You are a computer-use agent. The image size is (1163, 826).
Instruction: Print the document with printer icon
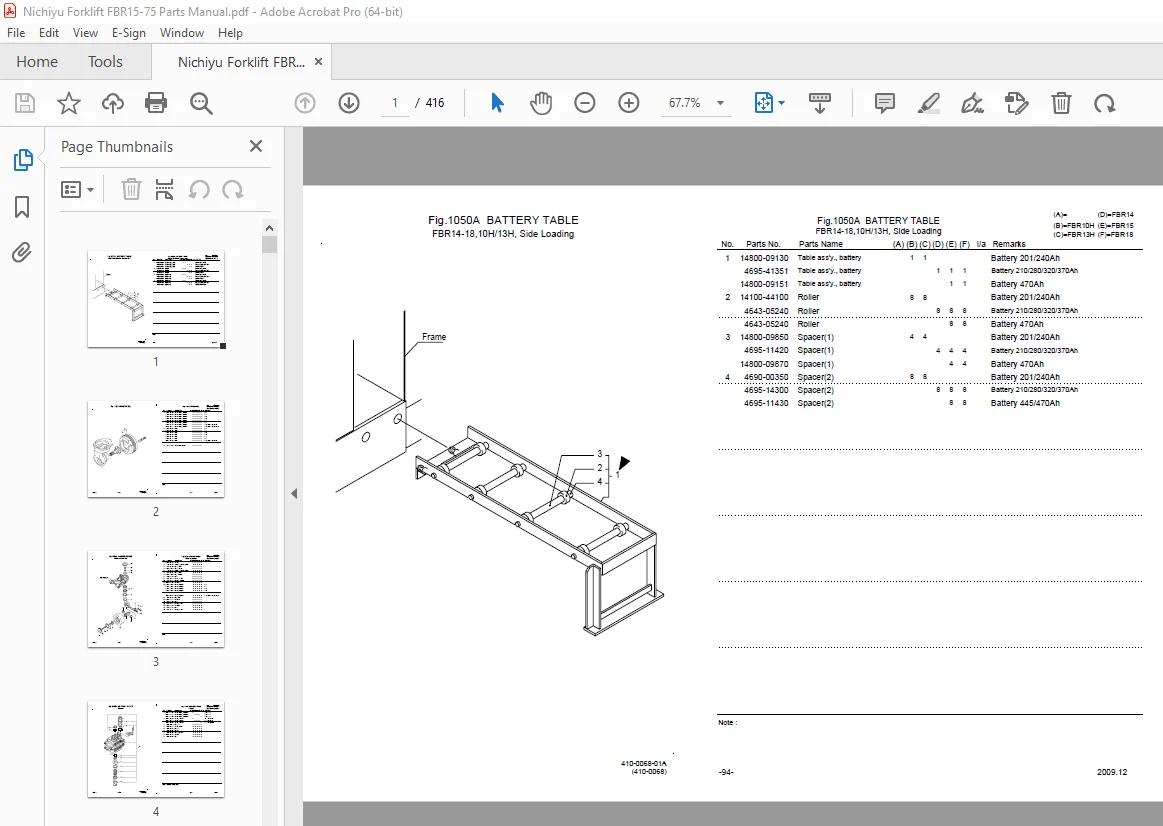point(156,103)
